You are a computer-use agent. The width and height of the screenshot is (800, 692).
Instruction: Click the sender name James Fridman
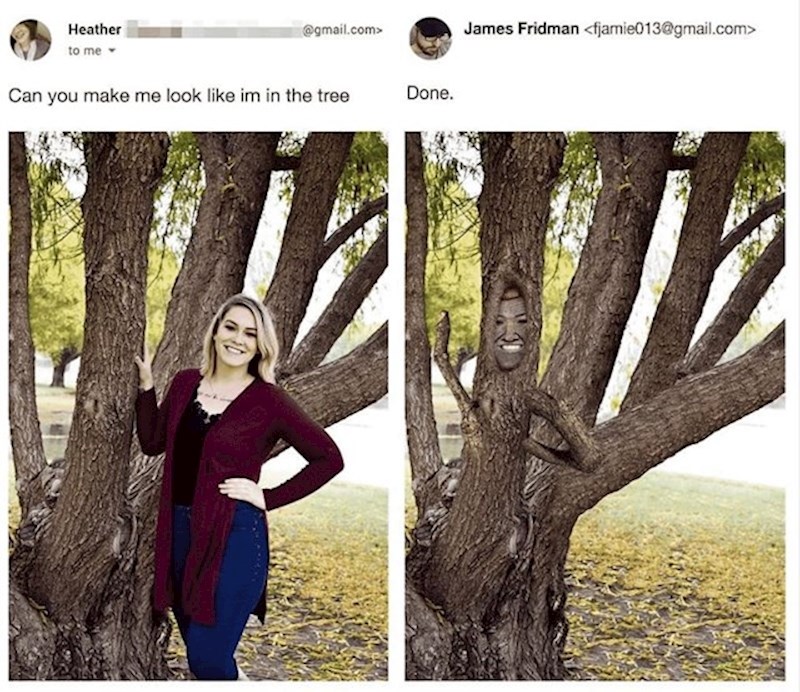521,29
